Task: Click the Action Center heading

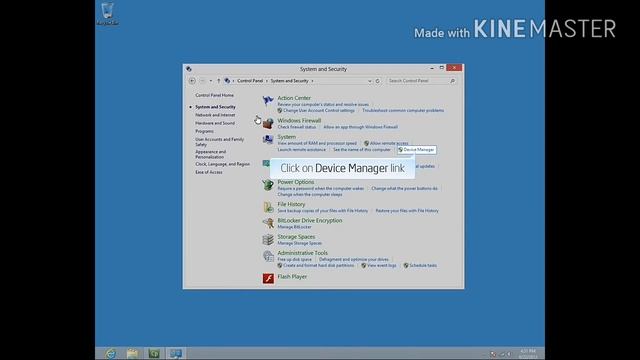Action: point(294,98)
